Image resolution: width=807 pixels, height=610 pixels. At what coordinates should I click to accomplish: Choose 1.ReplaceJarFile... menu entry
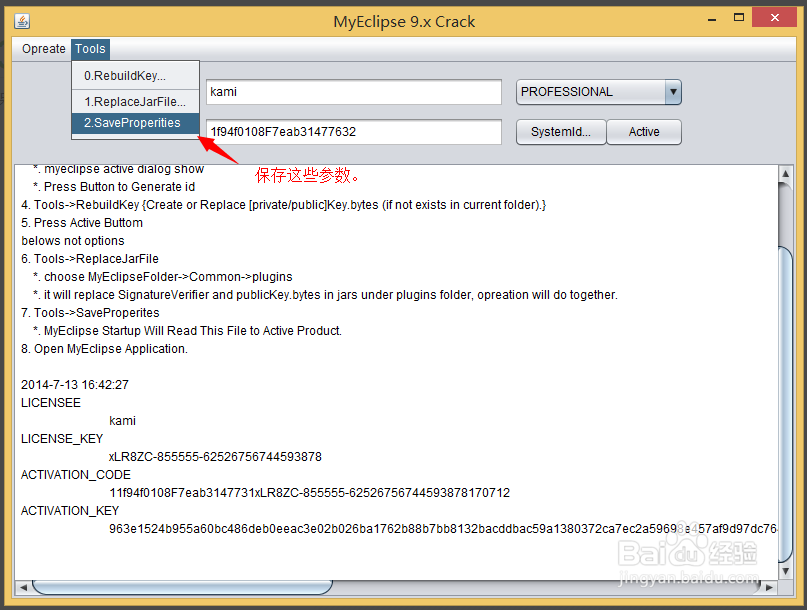[x=135, y=102]
